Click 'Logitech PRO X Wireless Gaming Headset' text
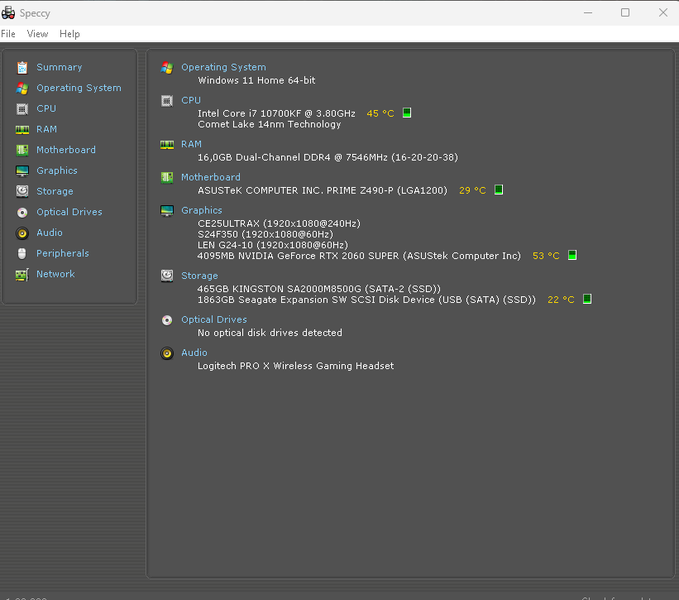 click(x=296, y=366)
